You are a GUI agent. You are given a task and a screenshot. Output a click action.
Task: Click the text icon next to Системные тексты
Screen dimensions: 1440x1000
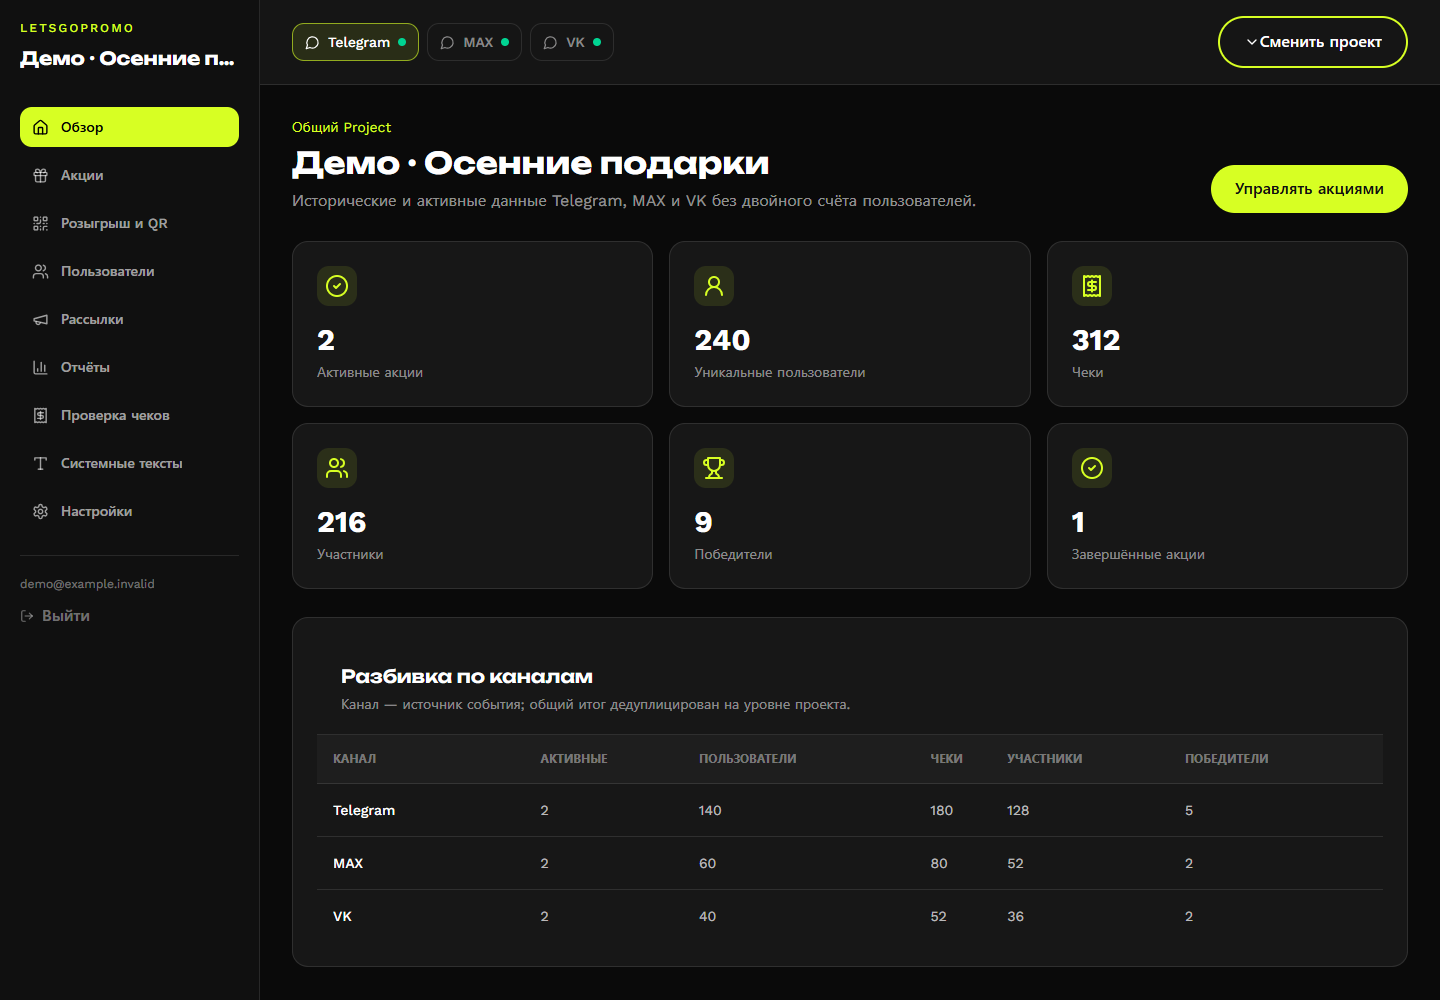[40, 463]
